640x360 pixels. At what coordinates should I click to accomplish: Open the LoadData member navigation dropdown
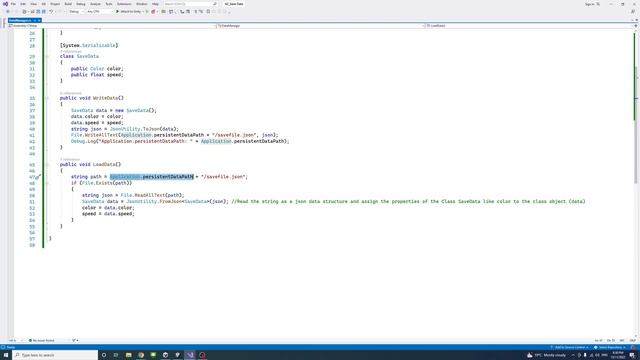click(x=529, y=26)
